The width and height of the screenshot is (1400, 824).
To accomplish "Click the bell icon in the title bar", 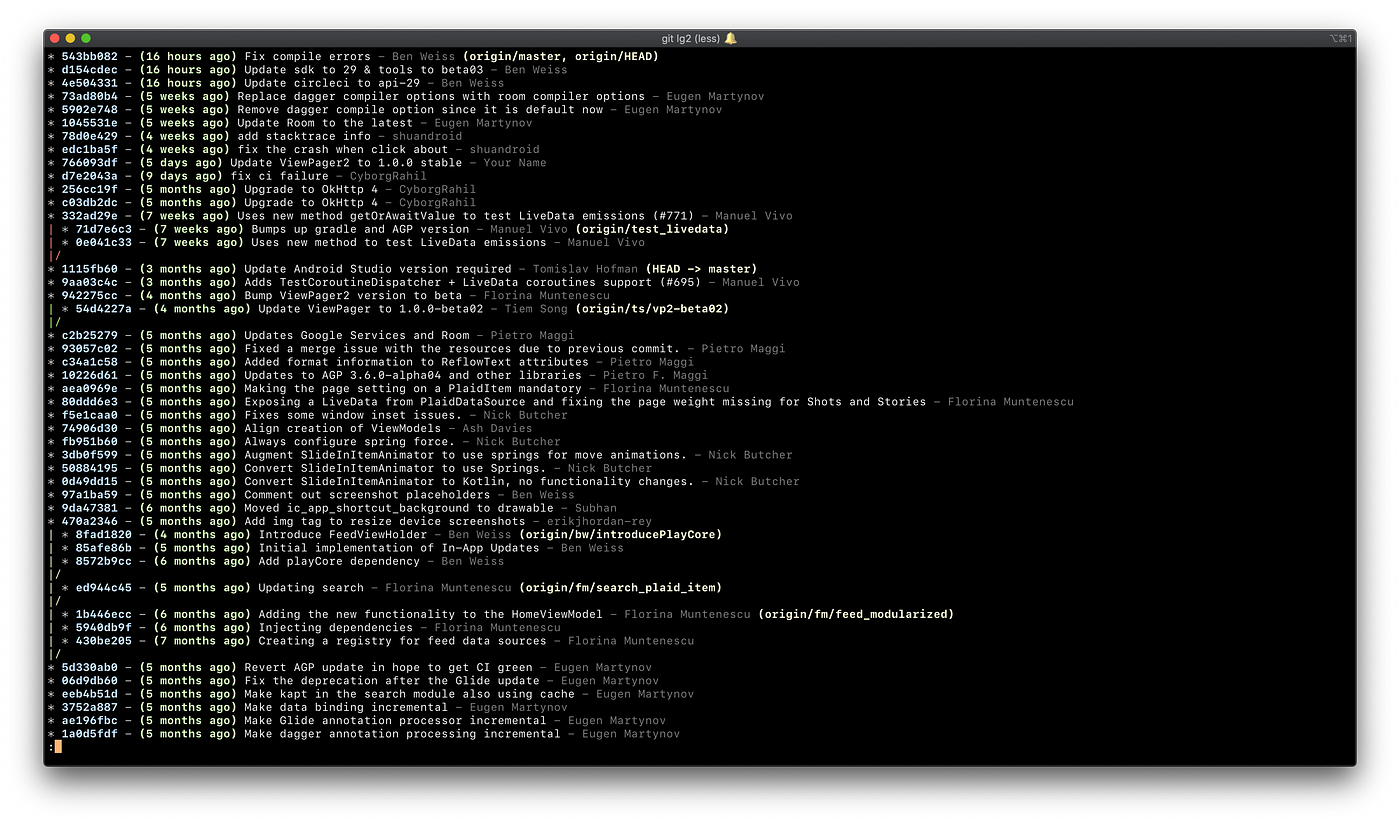I will (x=730, y=38).
